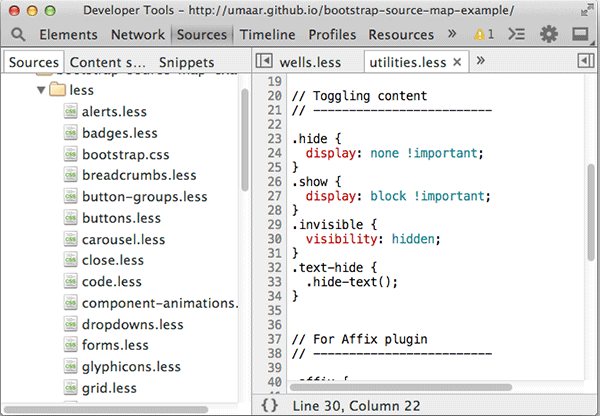
Task: Open carousel.less file
Action: pyautogui.click(x=123, y=239)
